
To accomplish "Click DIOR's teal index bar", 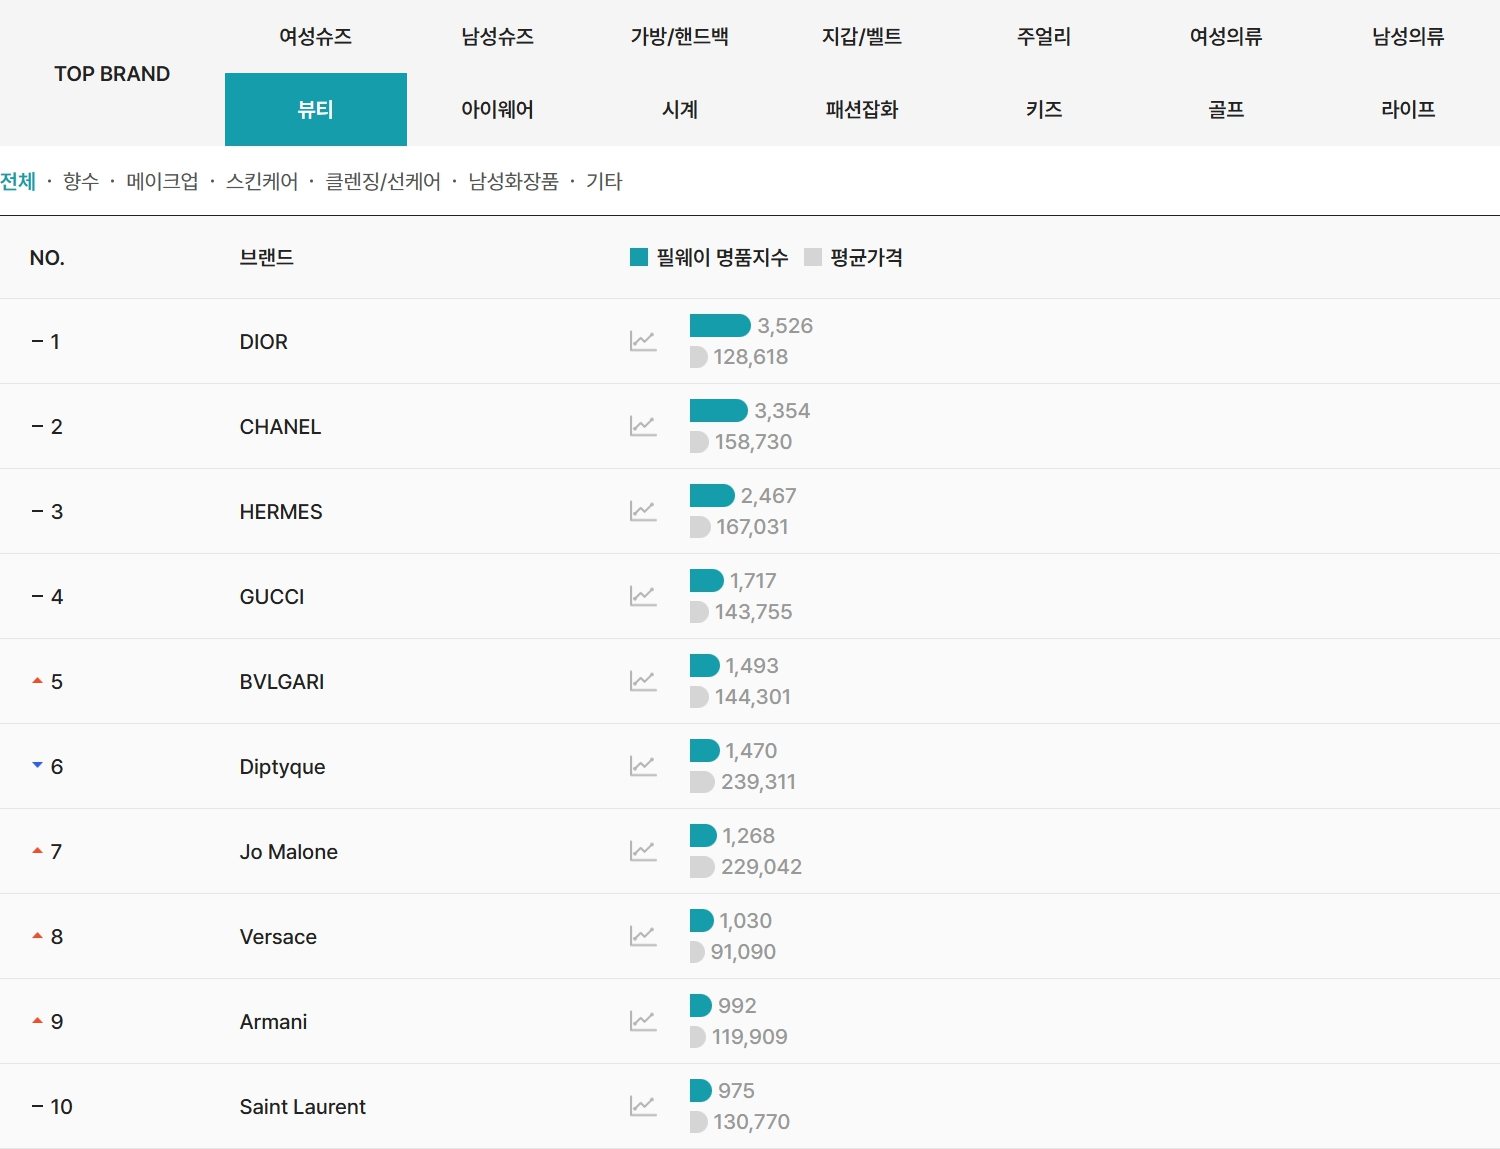I will (720, 325).
